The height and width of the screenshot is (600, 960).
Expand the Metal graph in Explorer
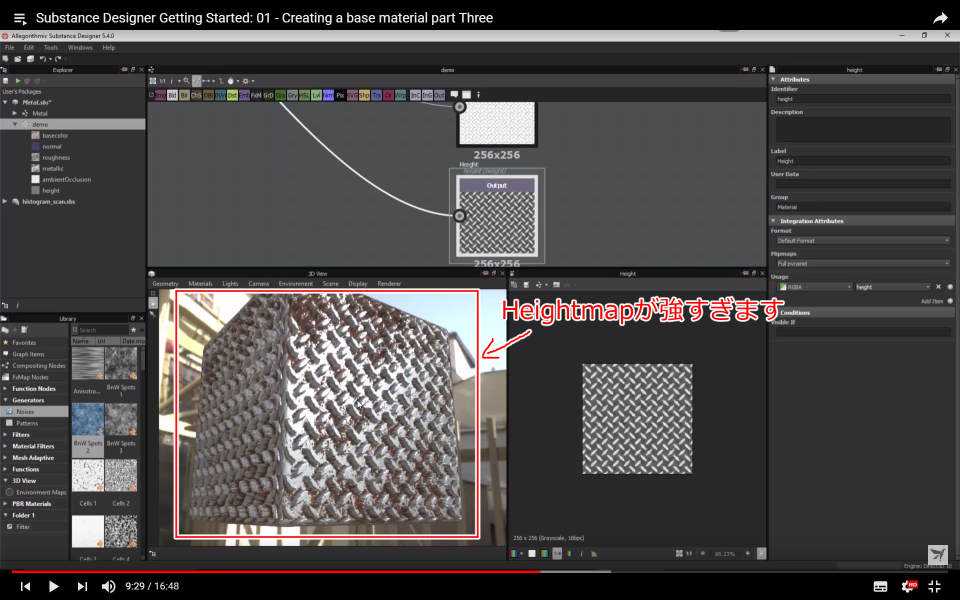tap(15, 113)
